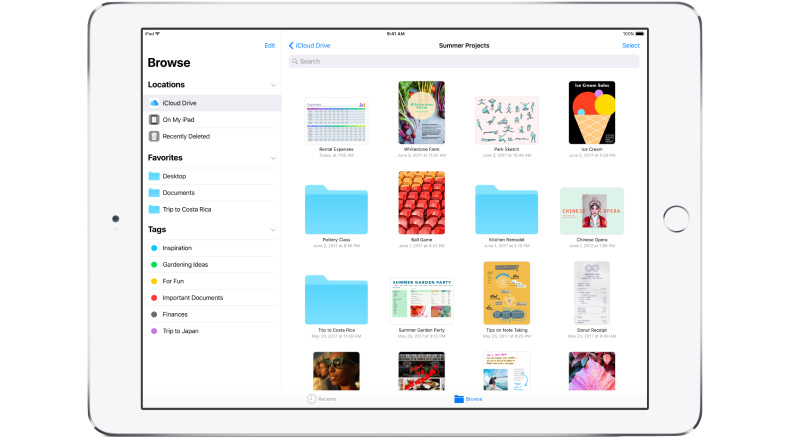Screen dimensions: 790x440
Task: Open the Documents folder icon in Favorites
Action: point(154,193)
